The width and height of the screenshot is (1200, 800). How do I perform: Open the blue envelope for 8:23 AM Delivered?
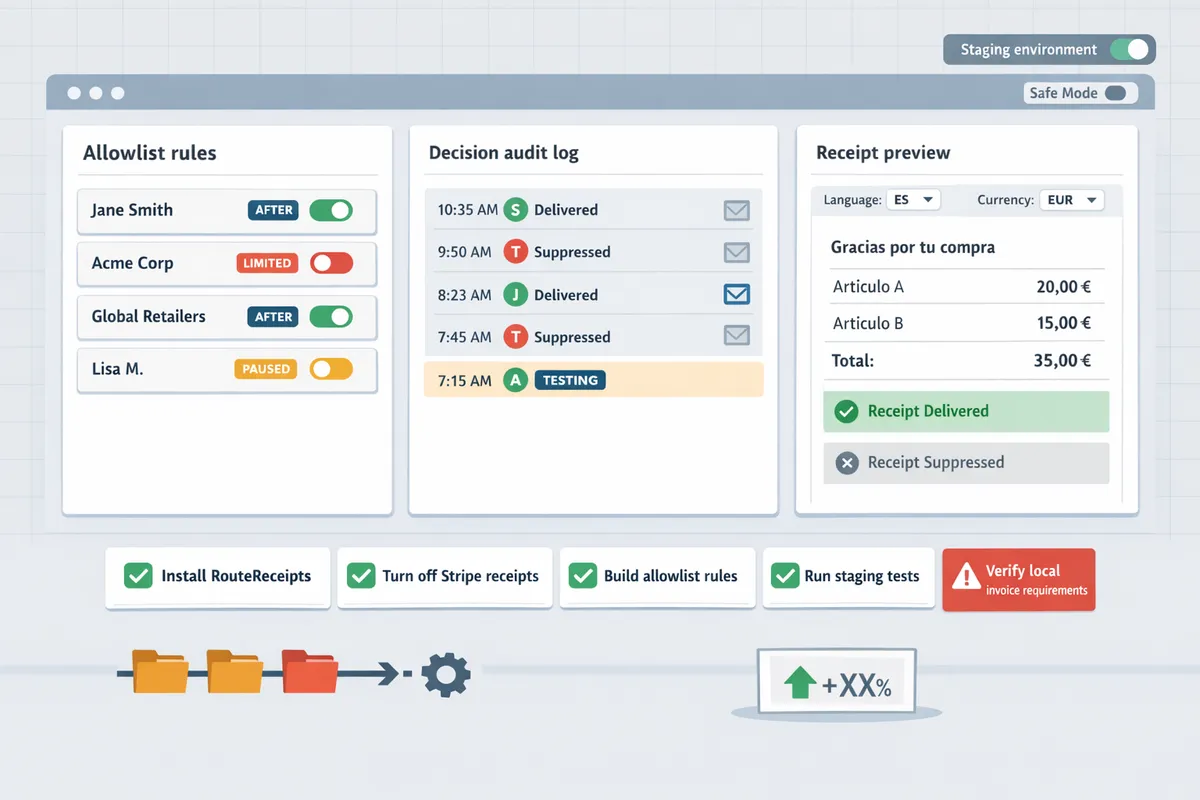(737, 295)
